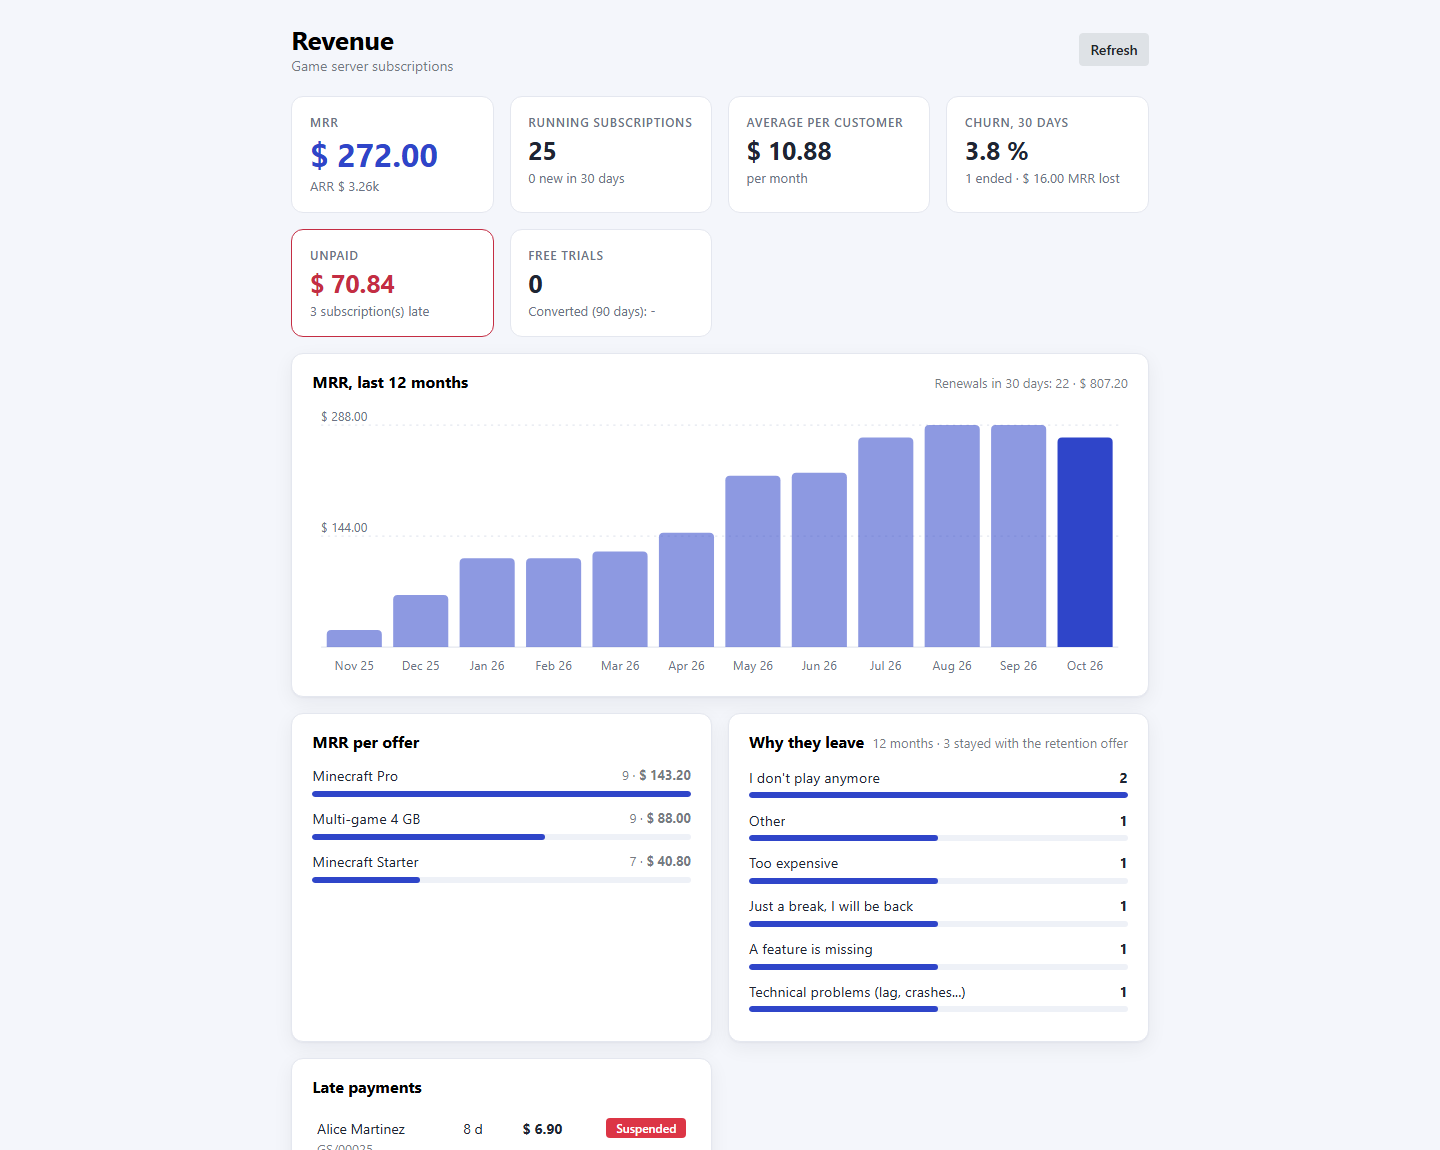Click the Refresh button
The height and width of the screenshot is (1150, 1440).
(1113, 50)
